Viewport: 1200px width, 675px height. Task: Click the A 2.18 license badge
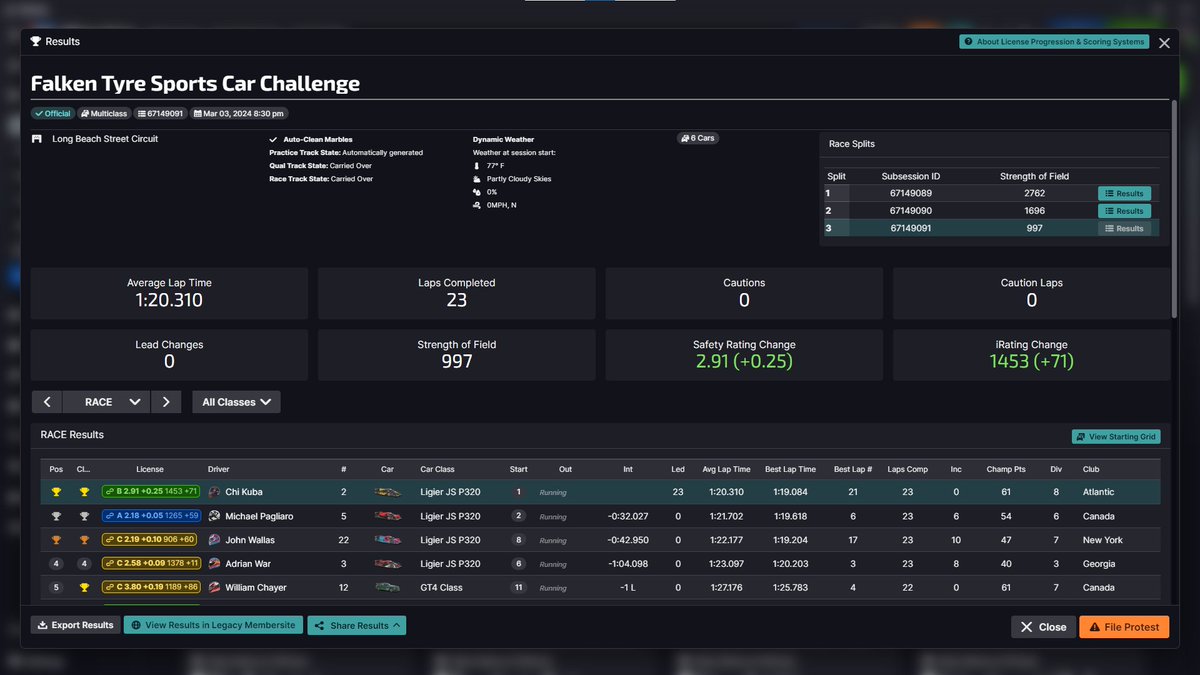point(150,516)
